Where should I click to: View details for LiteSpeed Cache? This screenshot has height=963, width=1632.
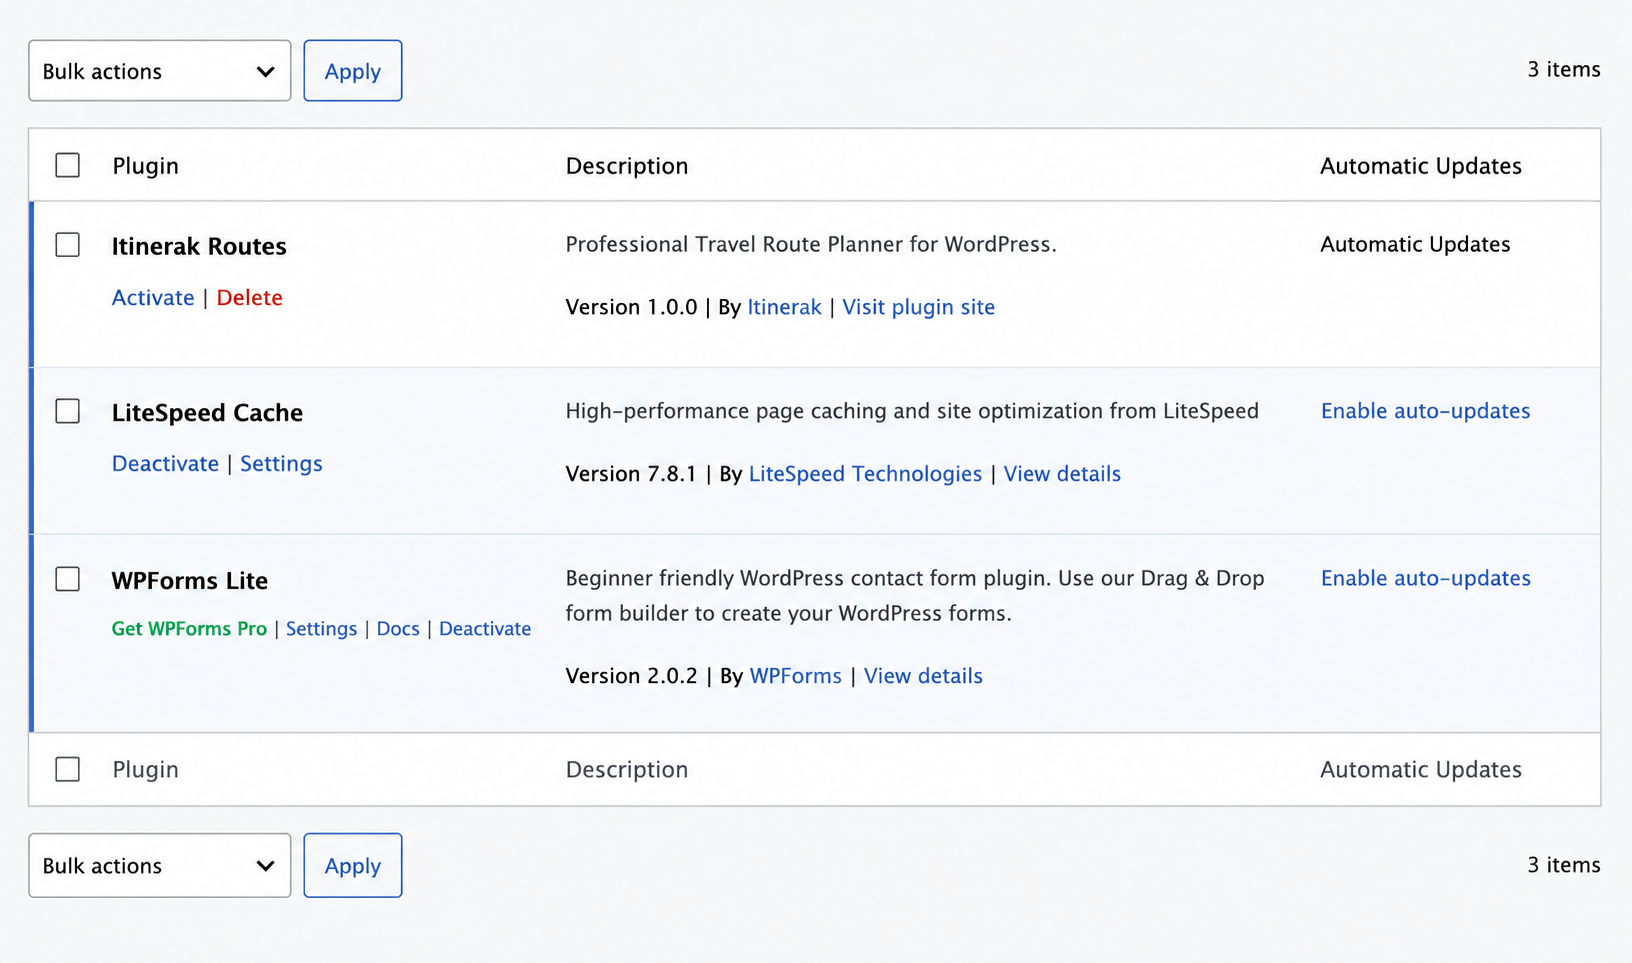coord(1062,474)
